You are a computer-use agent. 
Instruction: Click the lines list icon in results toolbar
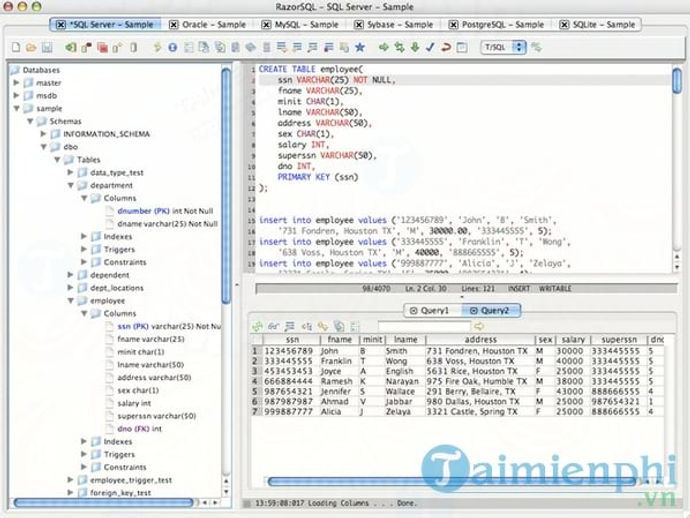(290, 326)
